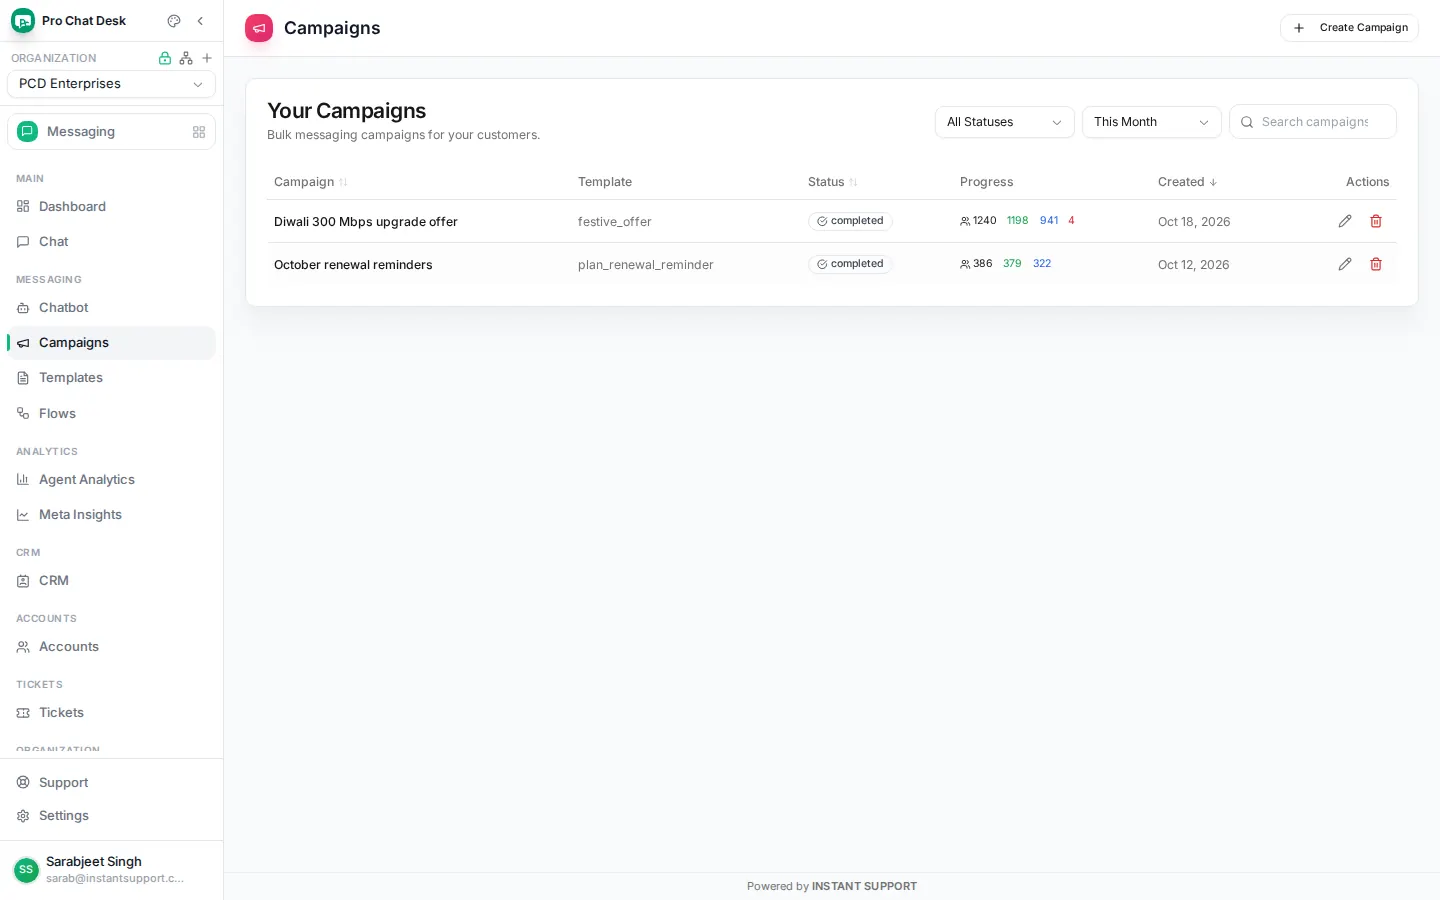Open Templates in the sidebar
Image resolution: width=1440 pixels, height=900 pixels.
111,378
